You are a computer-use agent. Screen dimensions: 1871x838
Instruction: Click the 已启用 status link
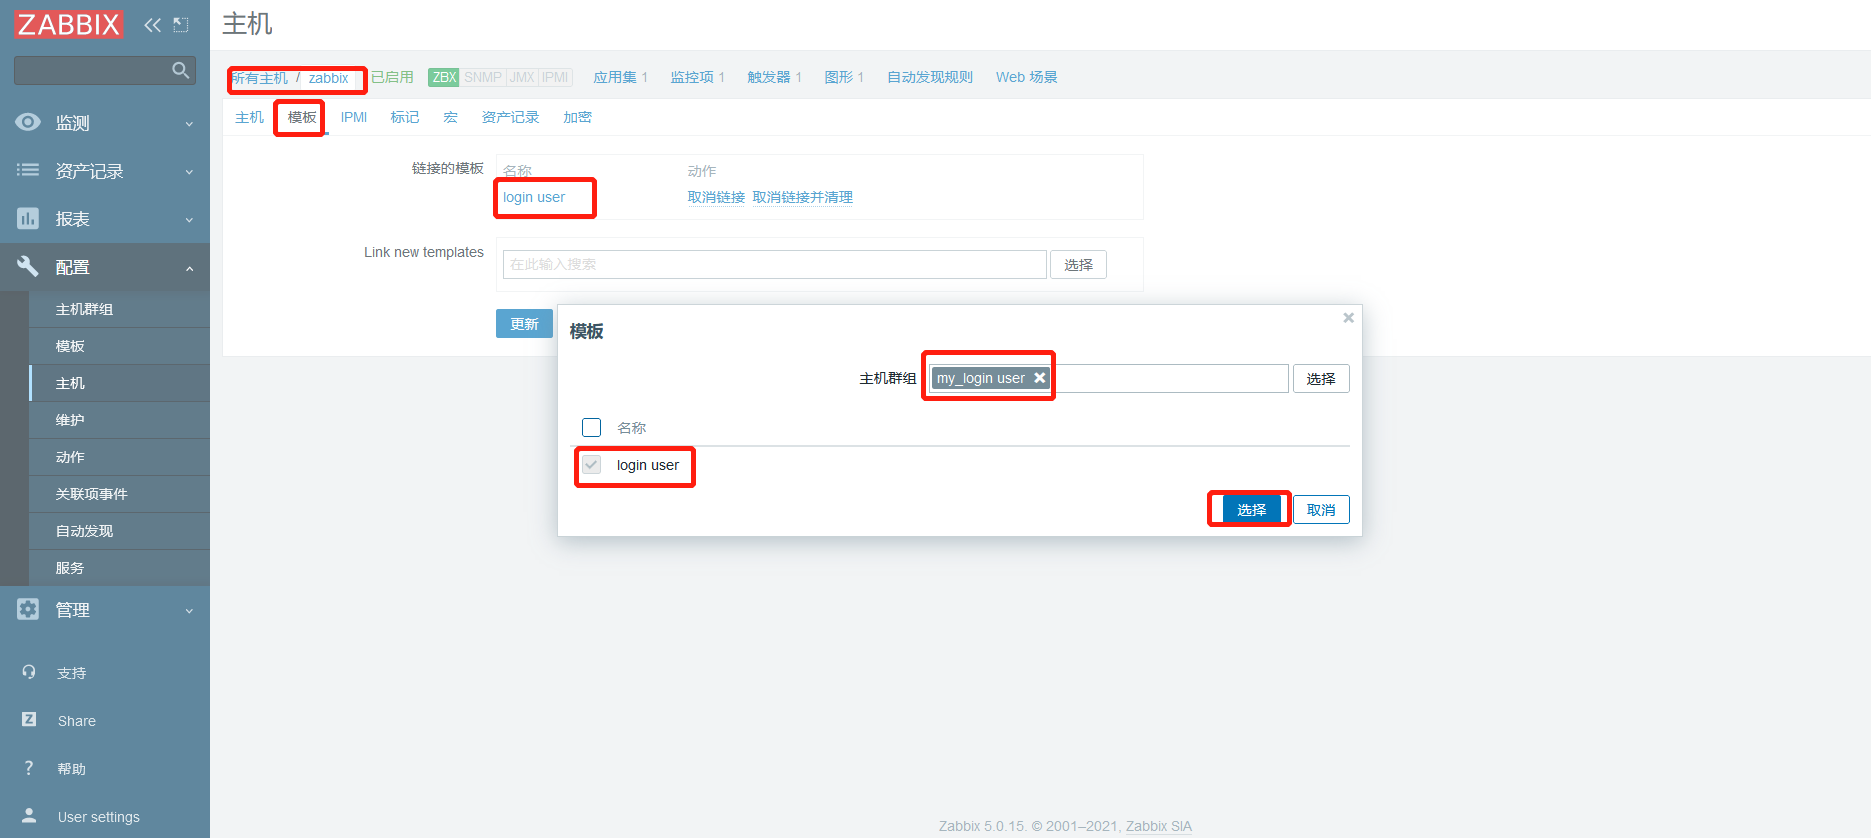392,77
